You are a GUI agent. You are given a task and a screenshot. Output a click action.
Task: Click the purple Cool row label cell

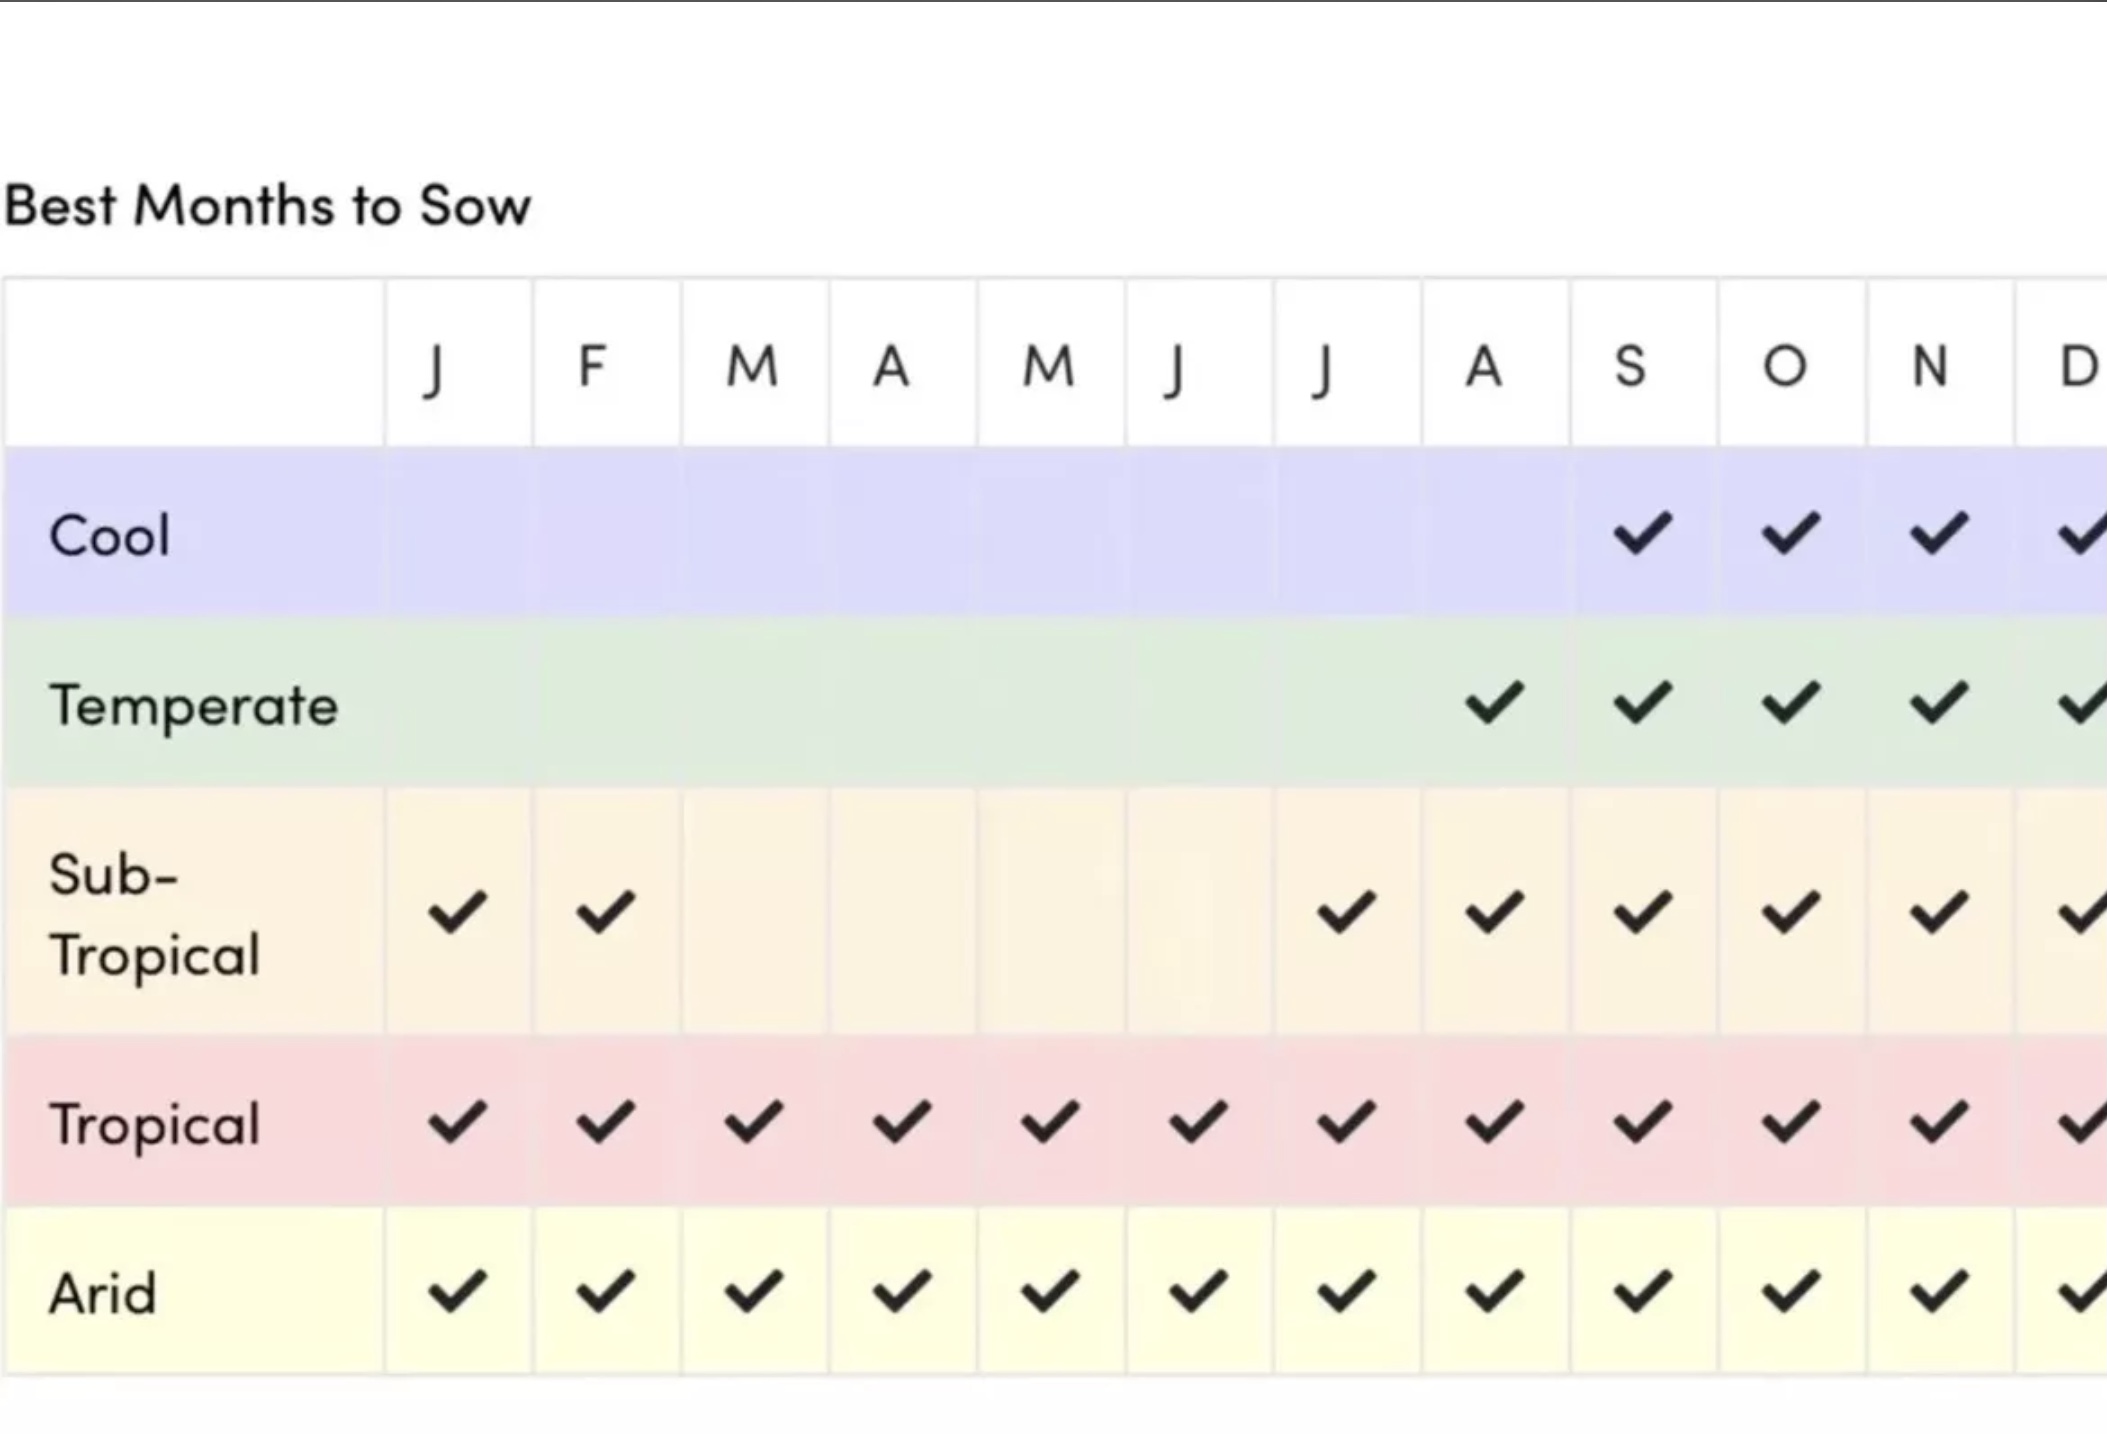pos(110,536)
